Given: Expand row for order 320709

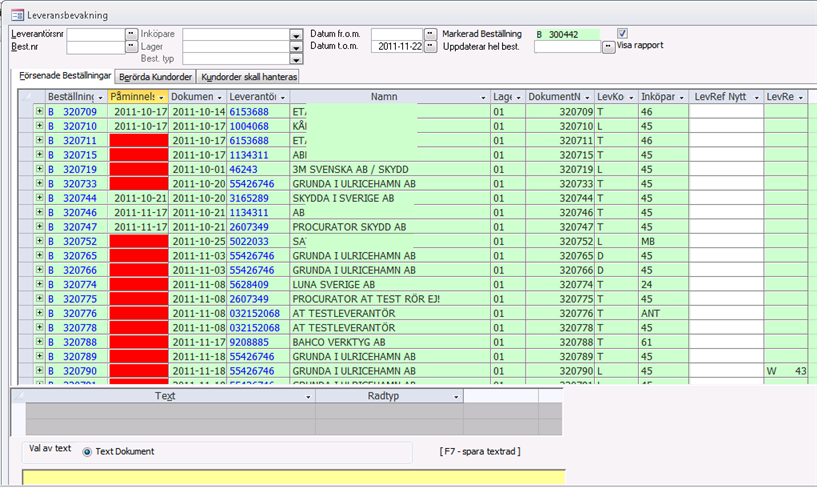Looking at the screenshot, I should (40, 112).
